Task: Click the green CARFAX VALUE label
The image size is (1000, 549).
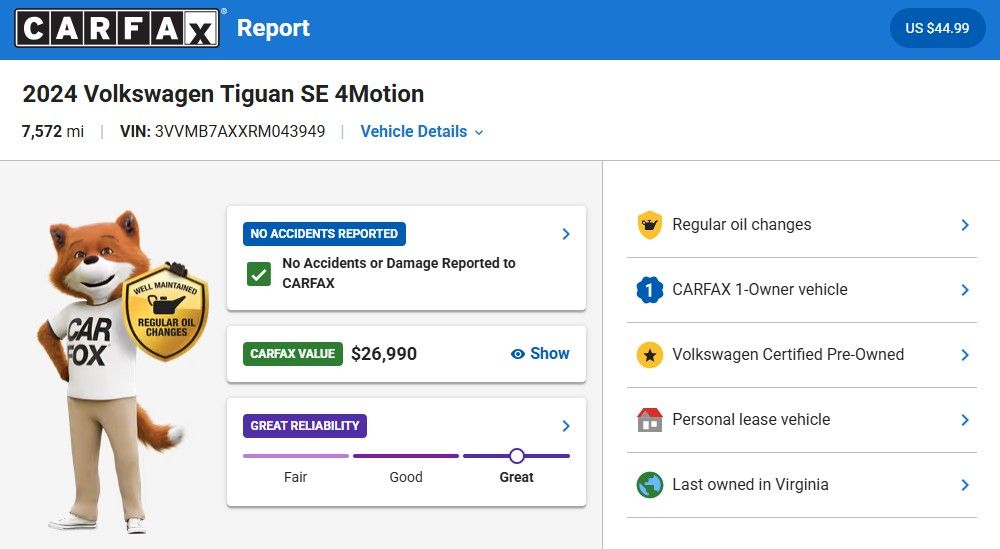Action: click(293, 354)
